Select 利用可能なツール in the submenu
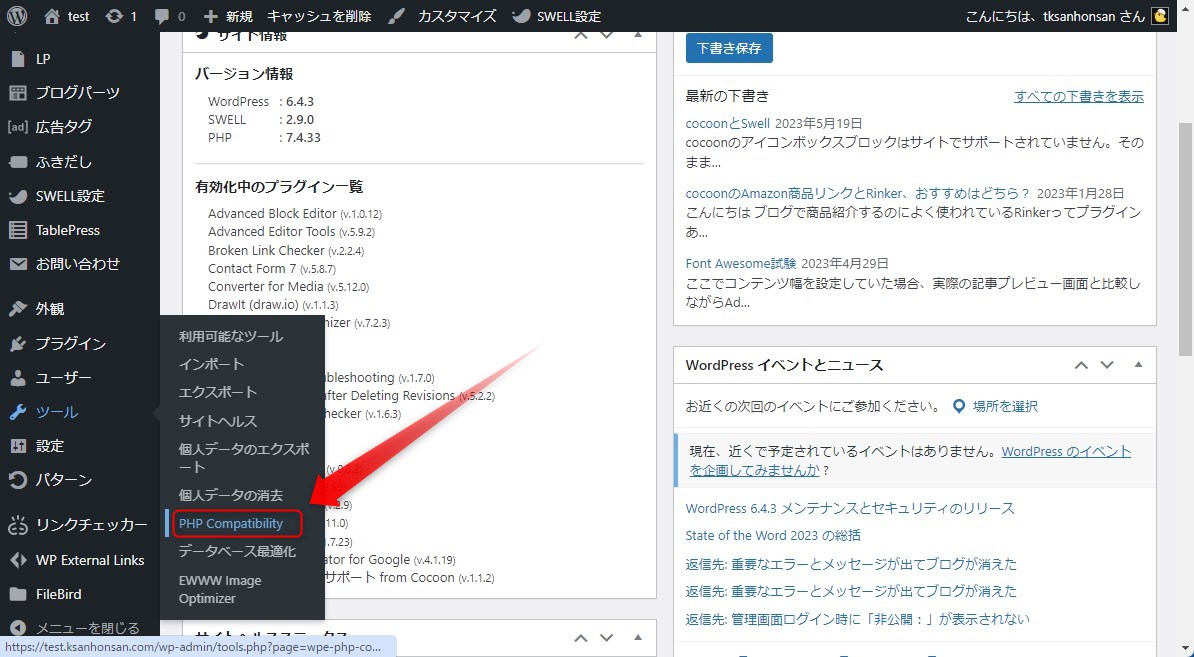This screenshot has width=1194, height=657. (231, 336)
